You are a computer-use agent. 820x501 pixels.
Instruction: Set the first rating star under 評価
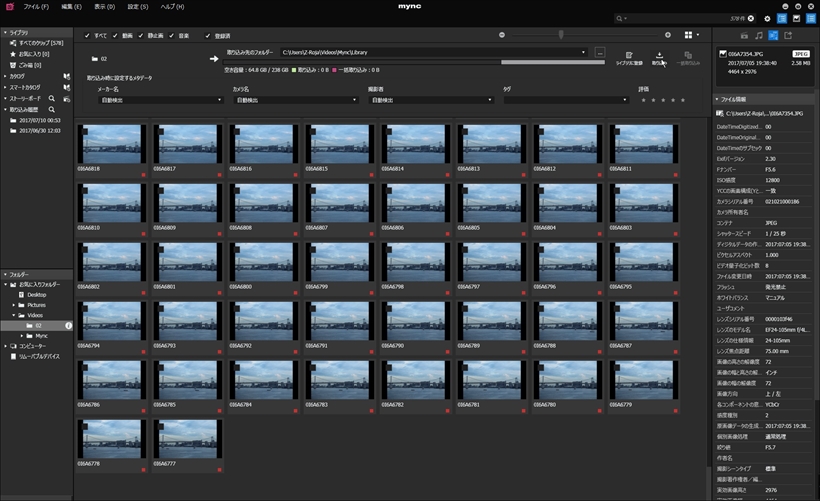643,100
